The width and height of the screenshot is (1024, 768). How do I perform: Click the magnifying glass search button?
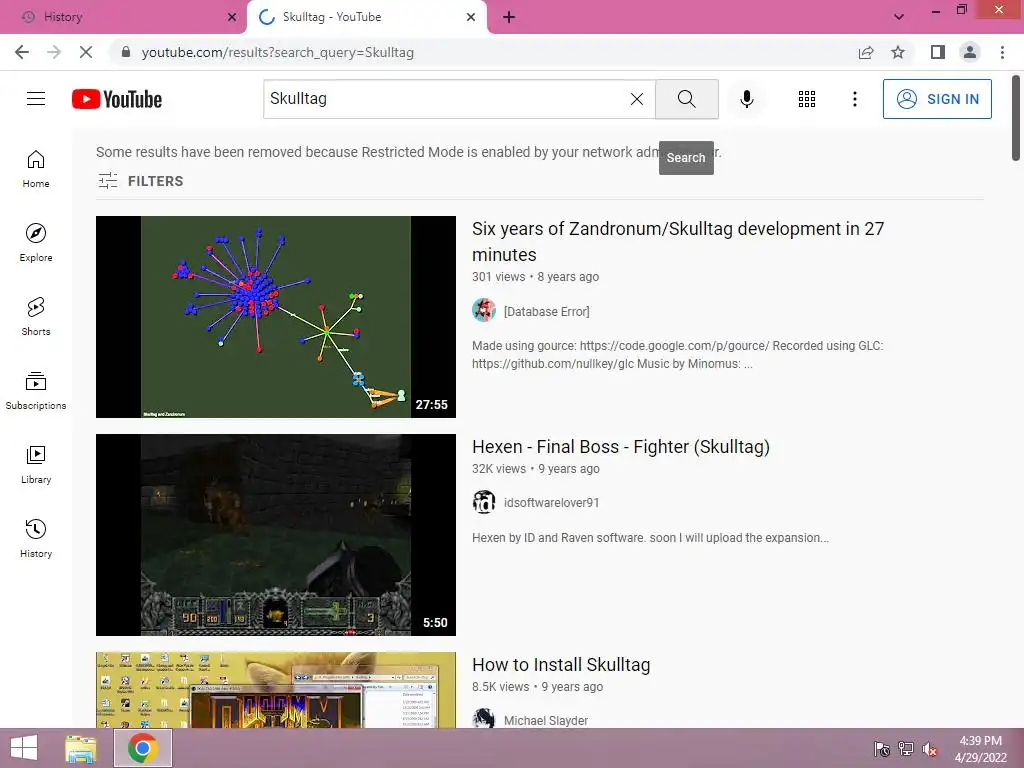(686, 99)
